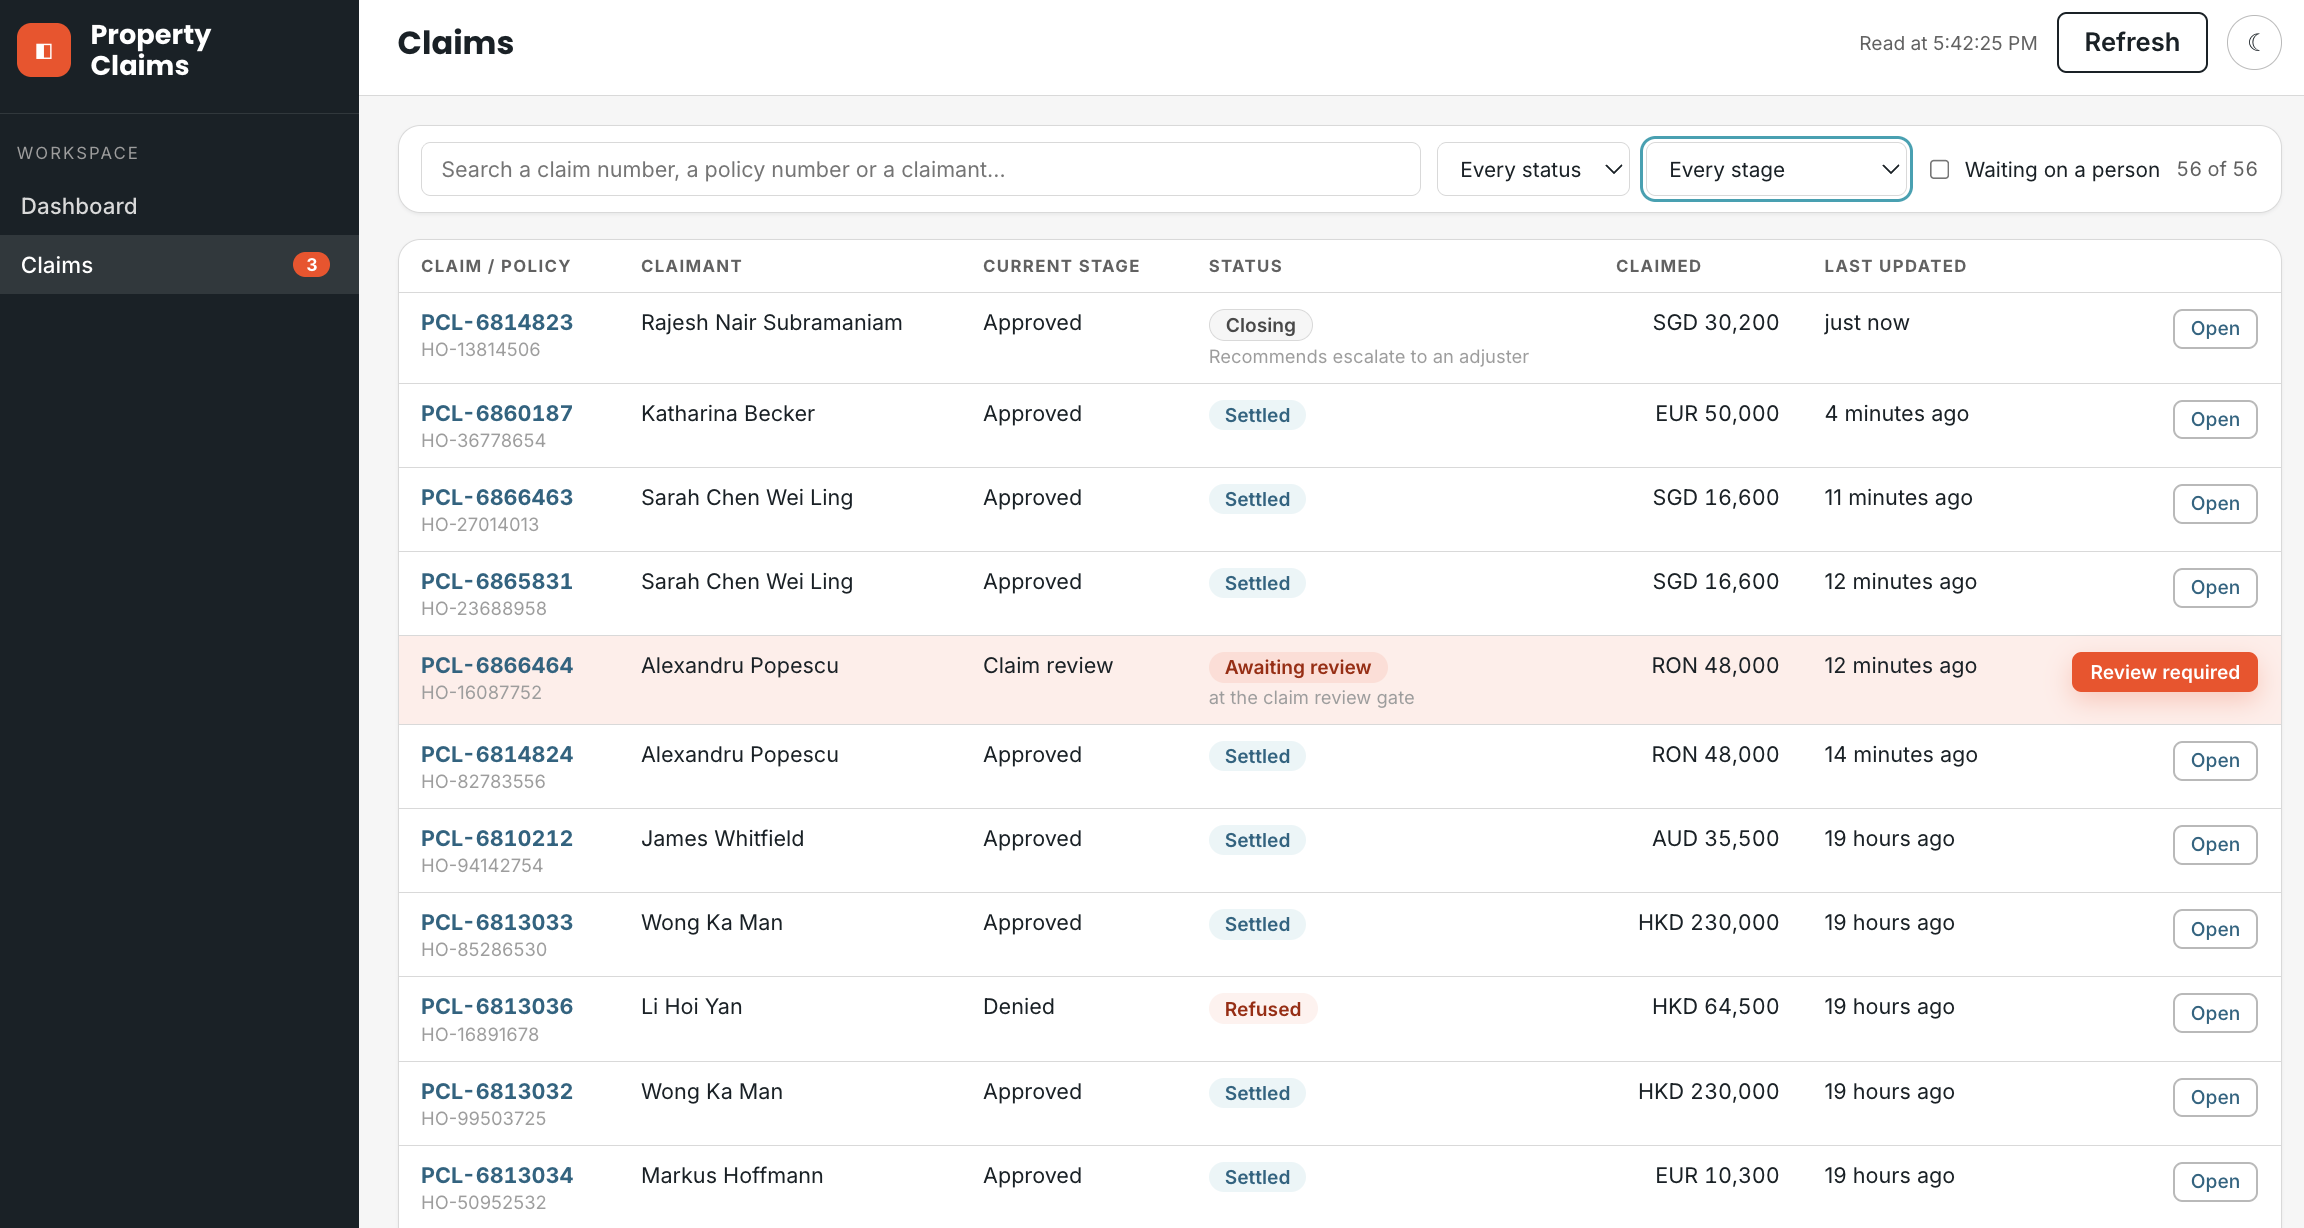The image size is (2304, 1228).
Task: Click the Claimant column header
Action: pyautogui.click(x=691, y=266)
